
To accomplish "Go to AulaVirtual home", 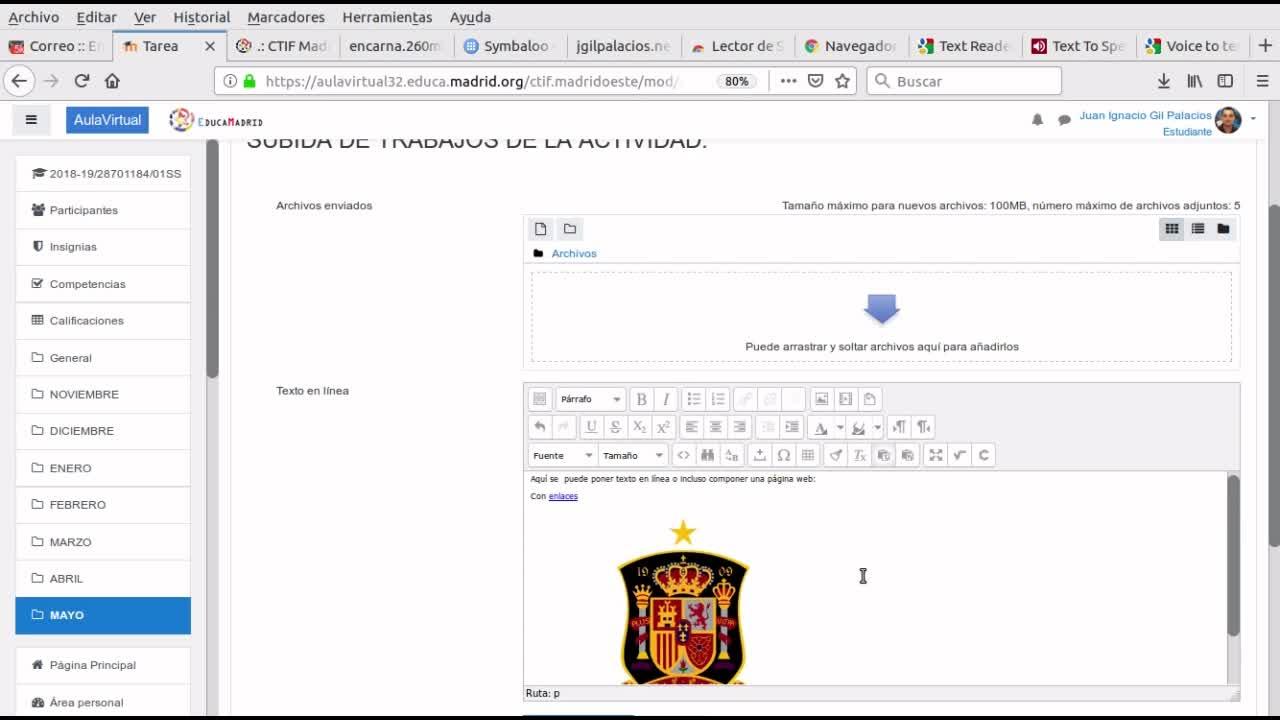I will 108,120.
